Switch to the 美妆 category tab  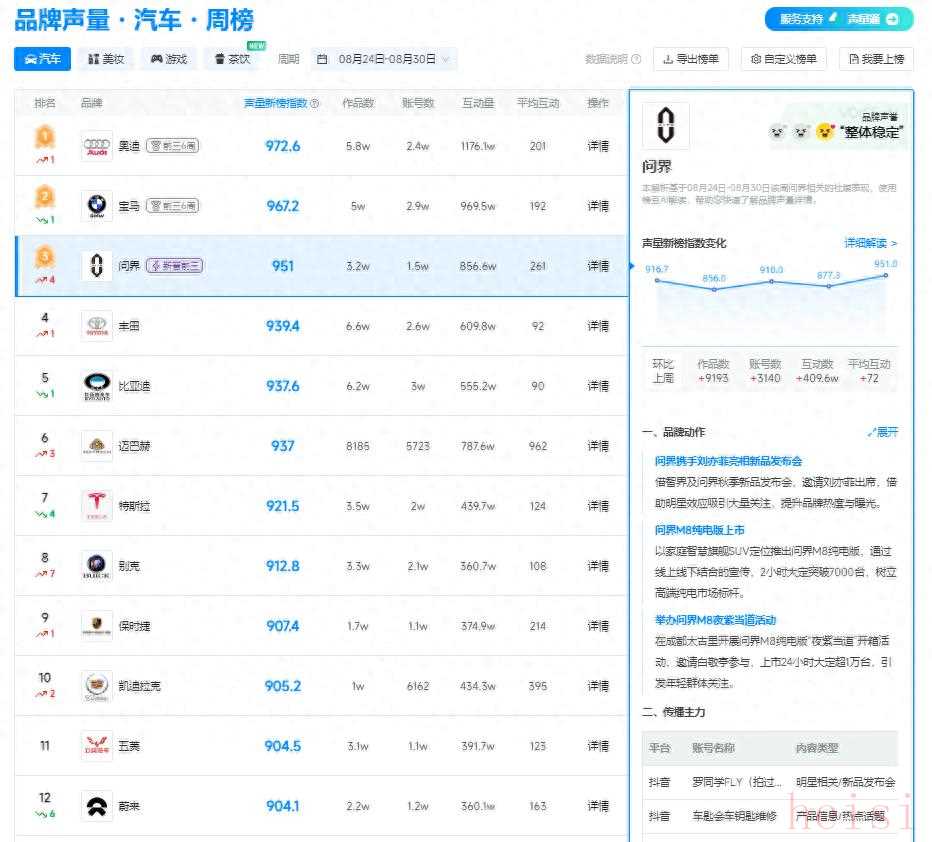(106, 59)
